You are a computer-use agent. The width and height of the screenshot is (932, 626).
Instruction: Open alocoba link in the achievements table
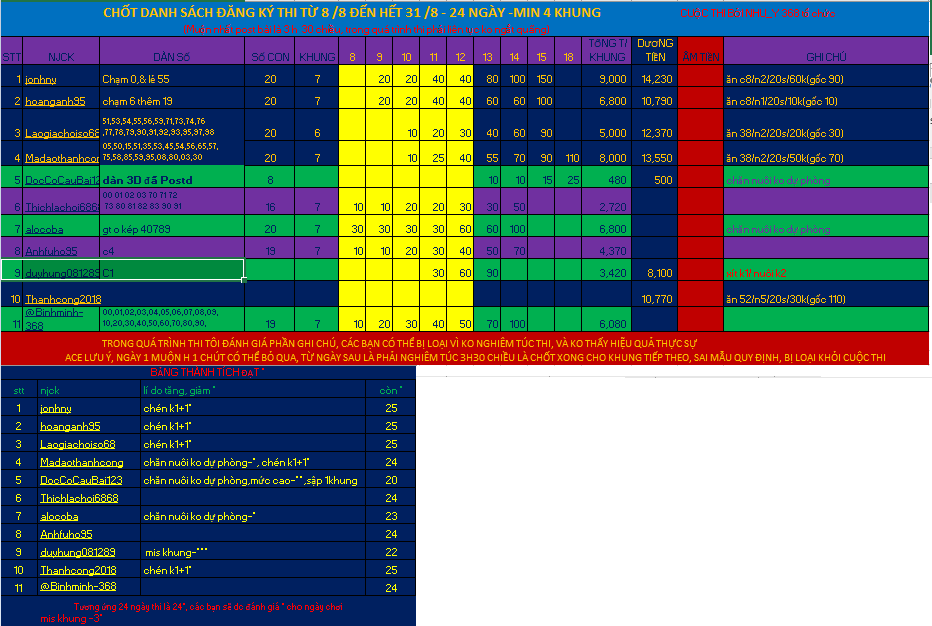point(59,516)
